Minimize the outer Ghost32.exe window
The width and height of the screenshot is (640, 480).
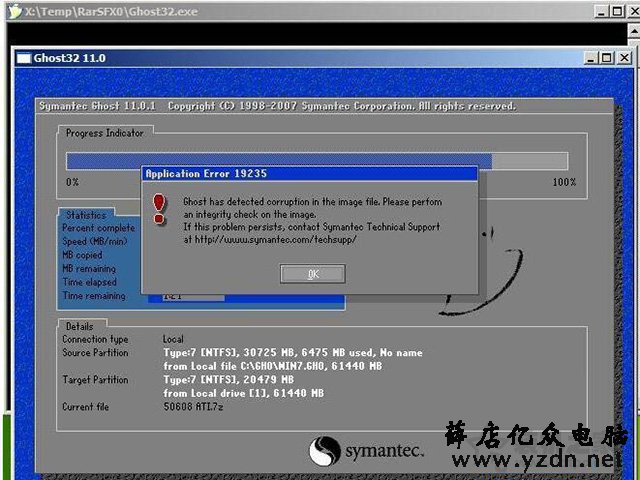pyautogui.click(x=601, y=11)
